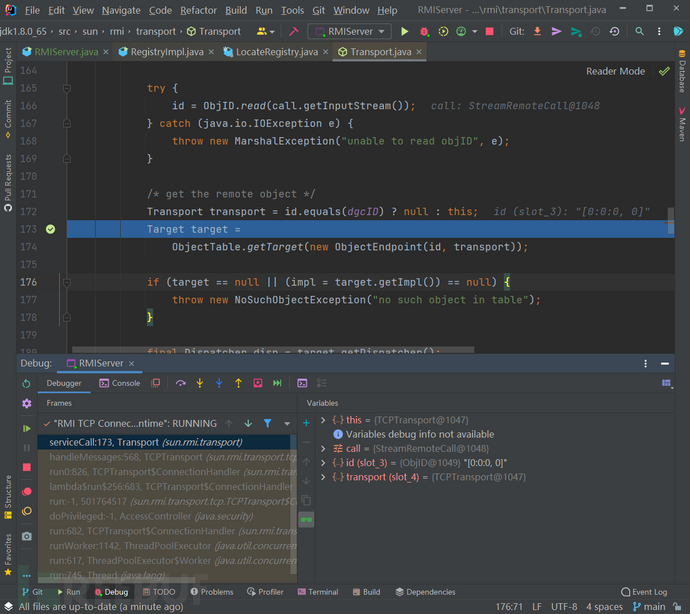Open Code With Me users dropdown
The image size is (690, 614).
coord(266,31)
